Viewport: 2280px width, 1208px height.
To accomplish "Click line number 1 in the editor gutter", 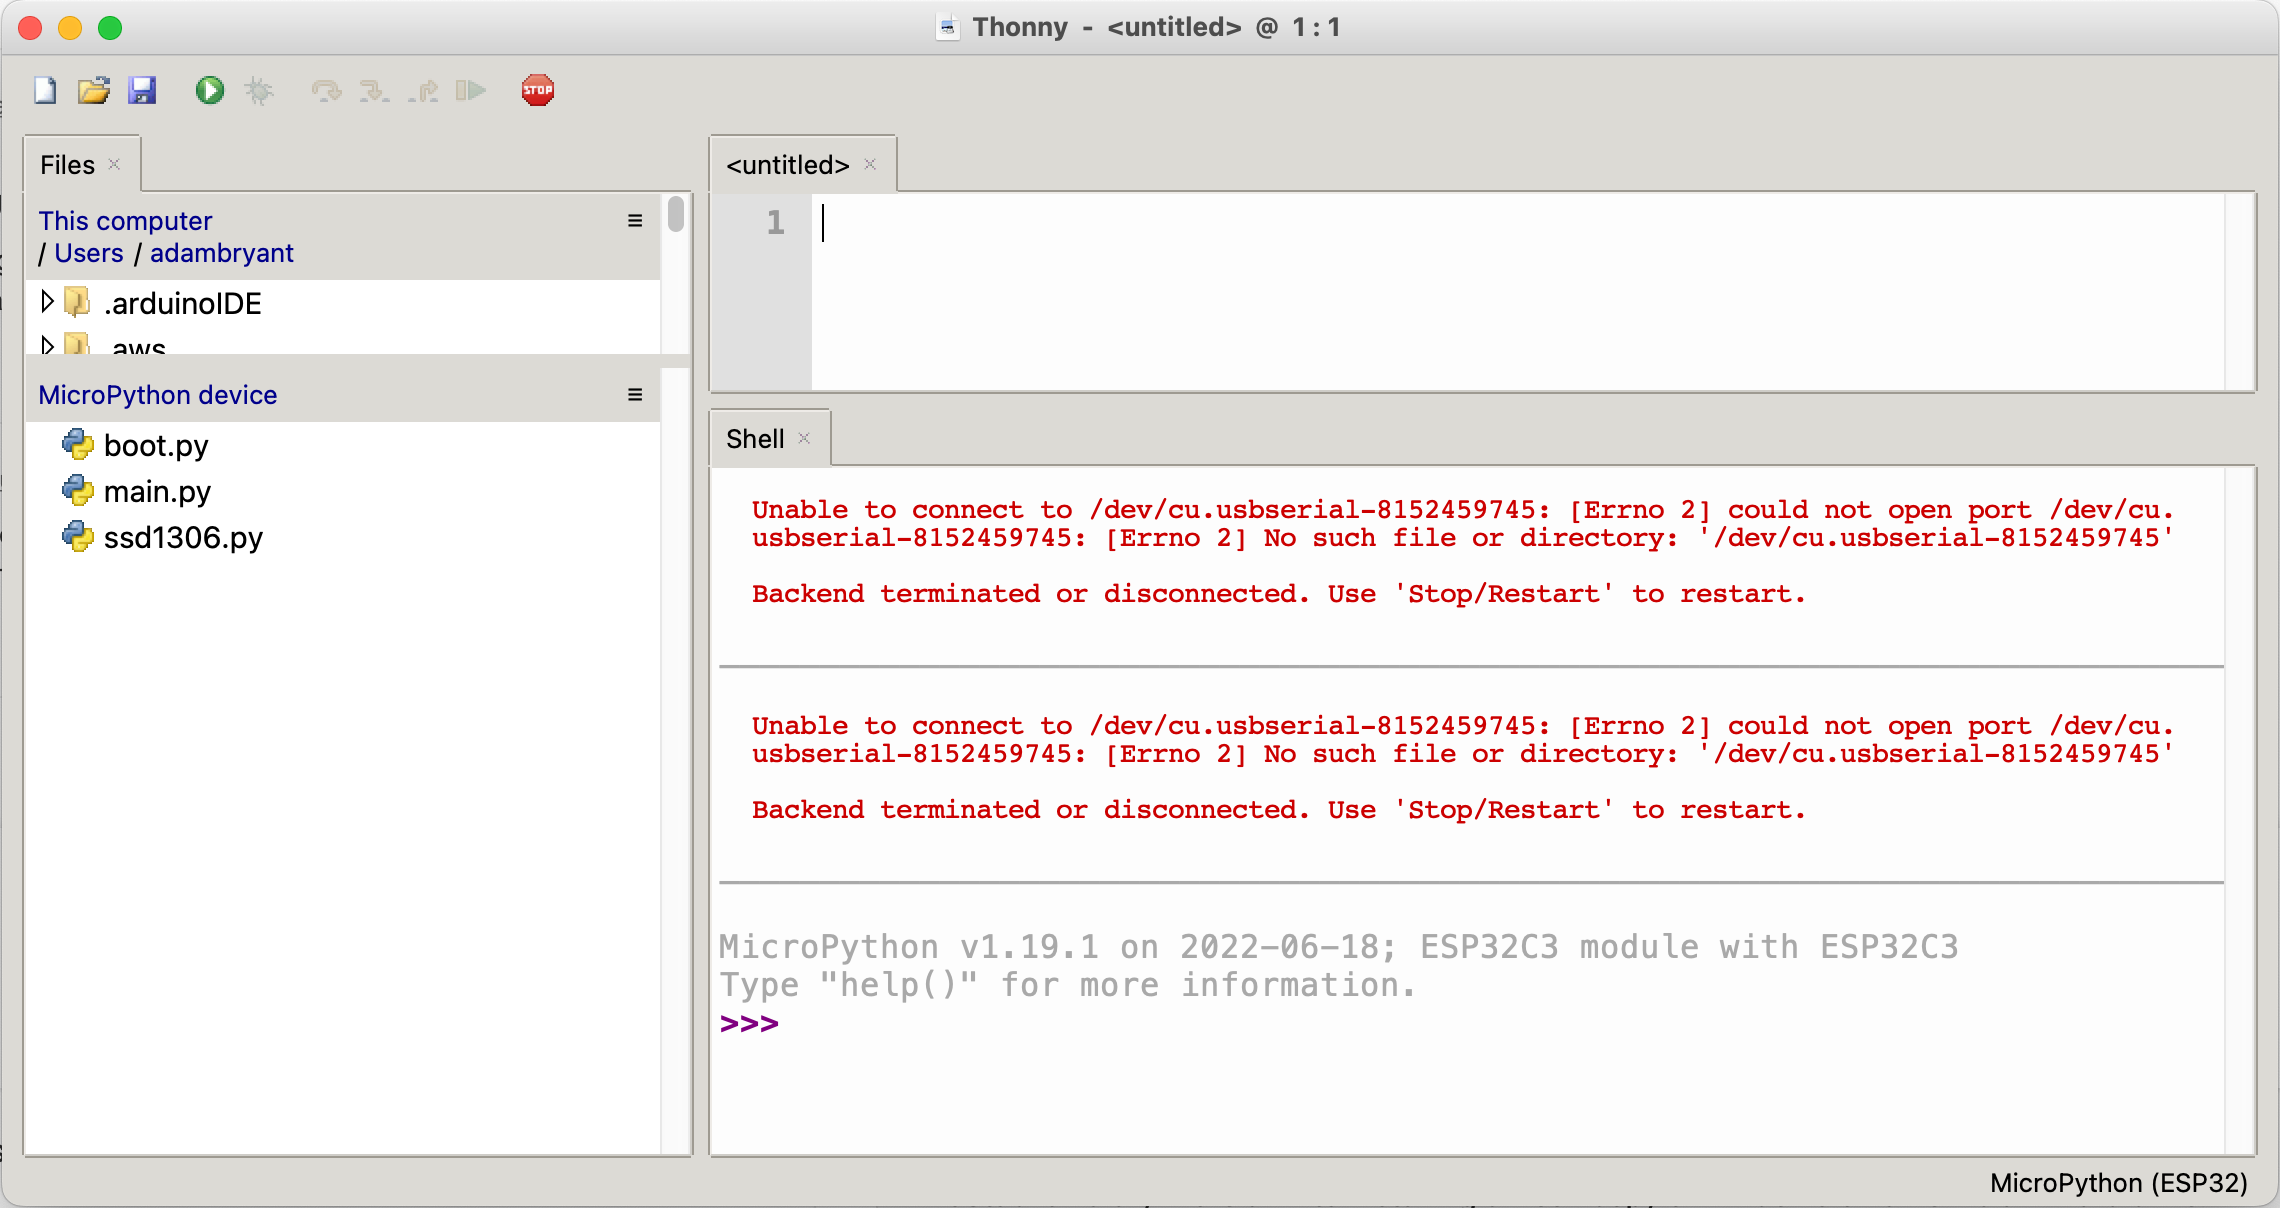I will pos(775,222).
